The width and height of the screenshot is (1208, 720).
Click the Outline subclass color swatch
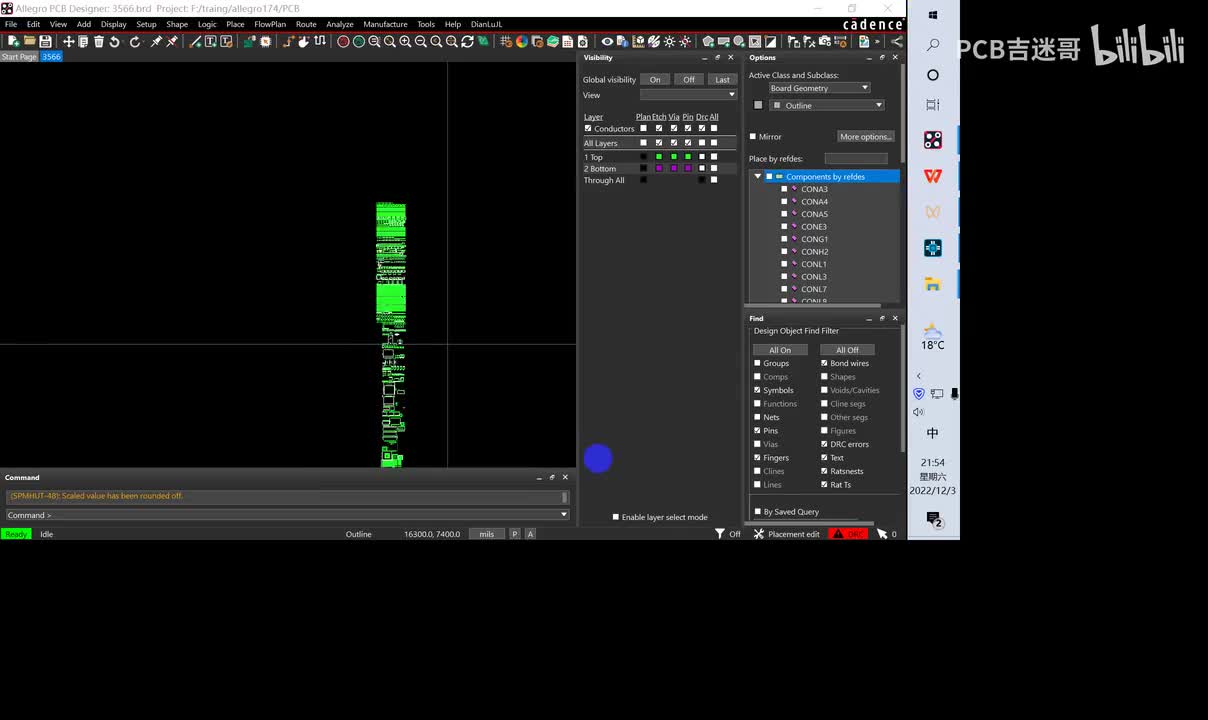(x=758, y=105)
